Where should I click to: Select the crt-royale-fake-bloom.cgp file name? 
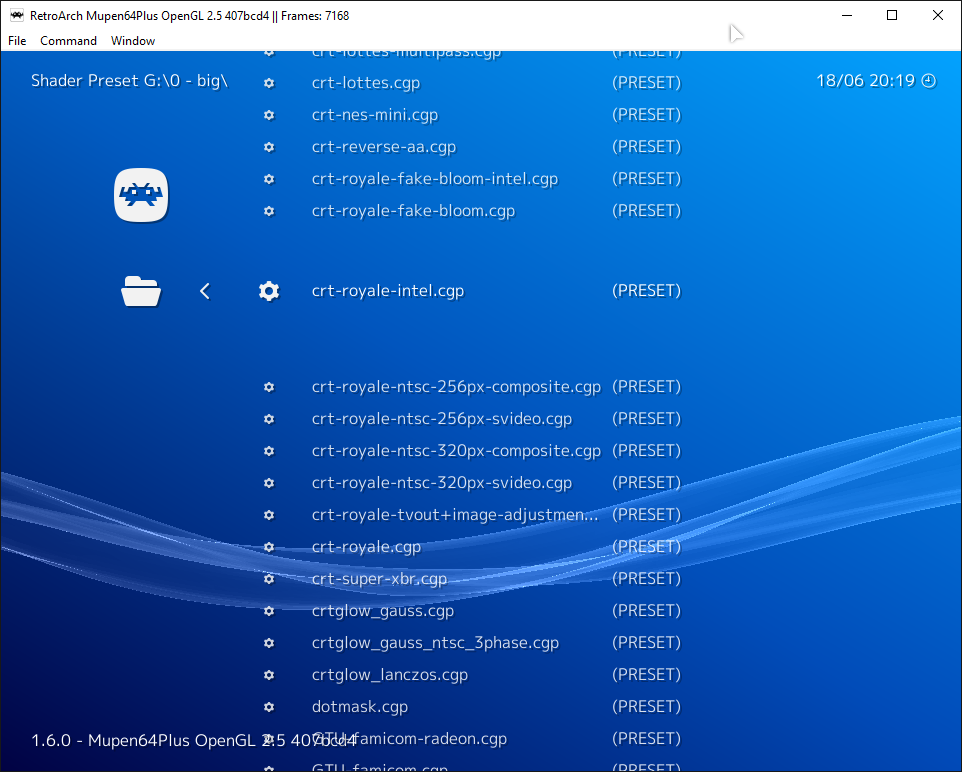(414, 210)
